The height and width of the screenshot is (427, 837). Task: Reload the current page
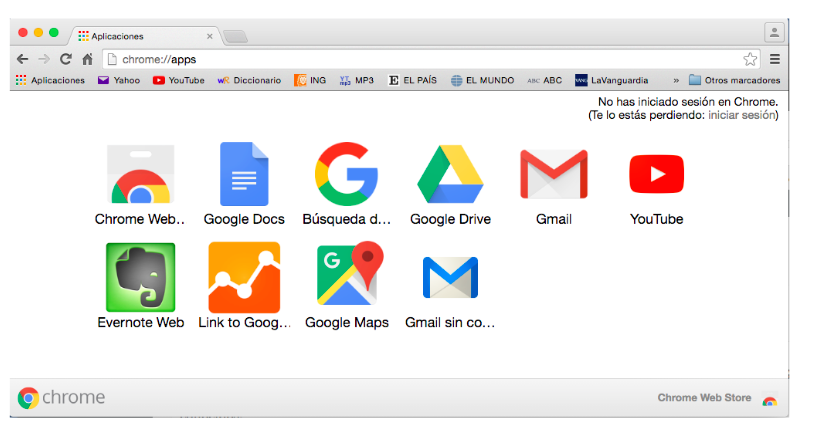pyautogui.click(x=66, y=59)
